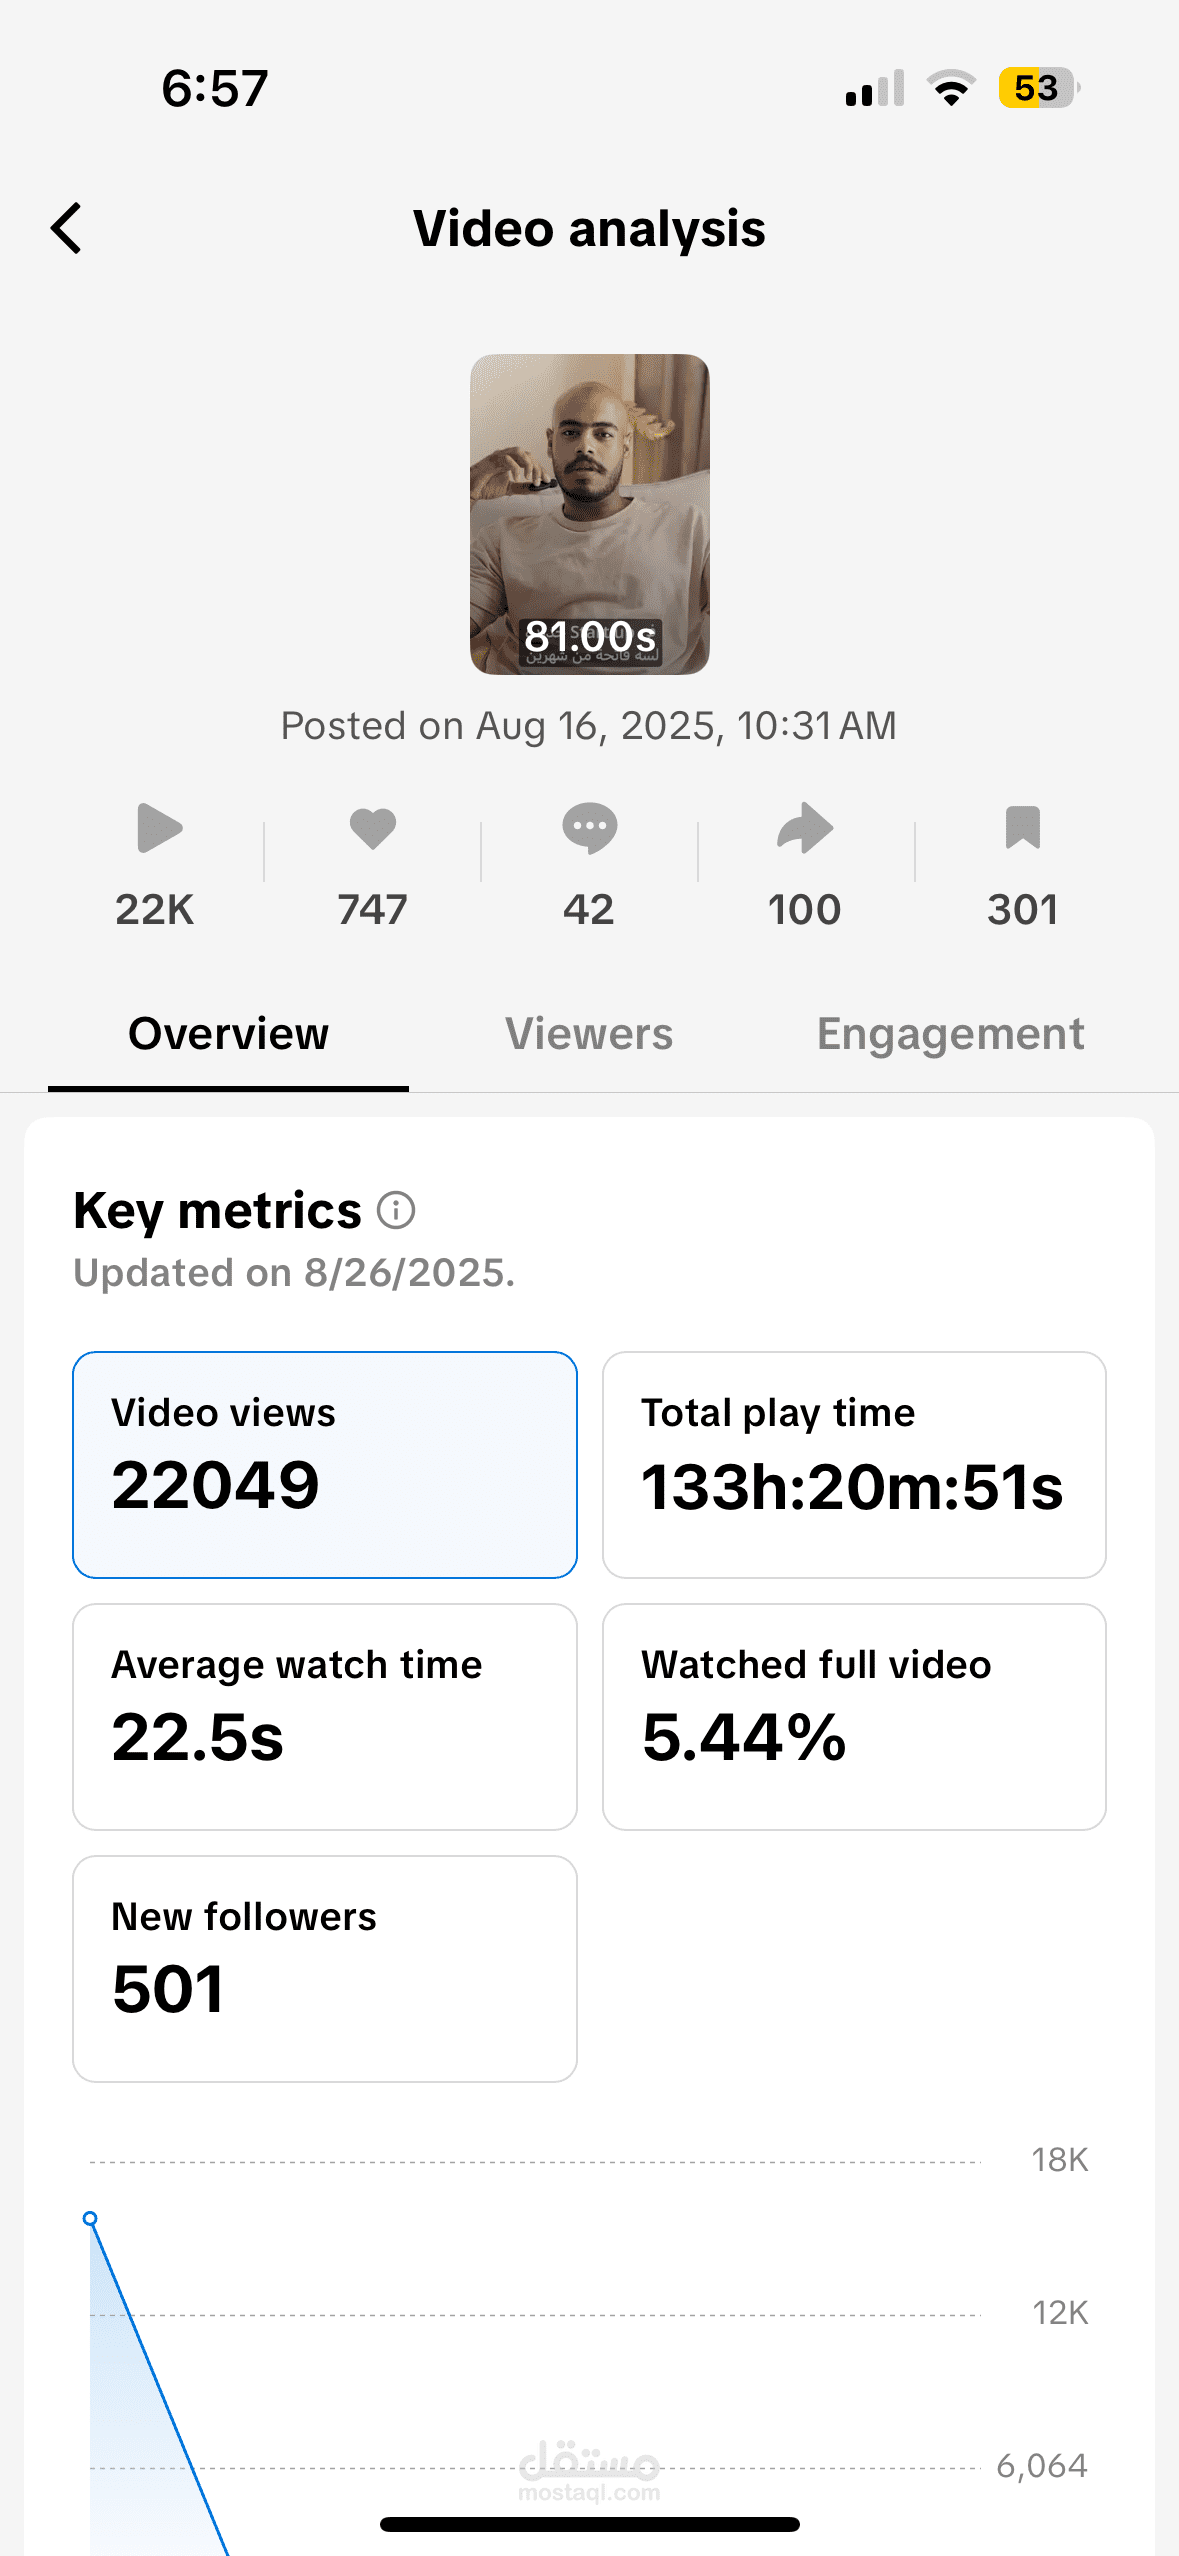Switch to the Overview tab
Image resolution: width=1179 pixels, height=2556 pixels.
click(228, 1035)
